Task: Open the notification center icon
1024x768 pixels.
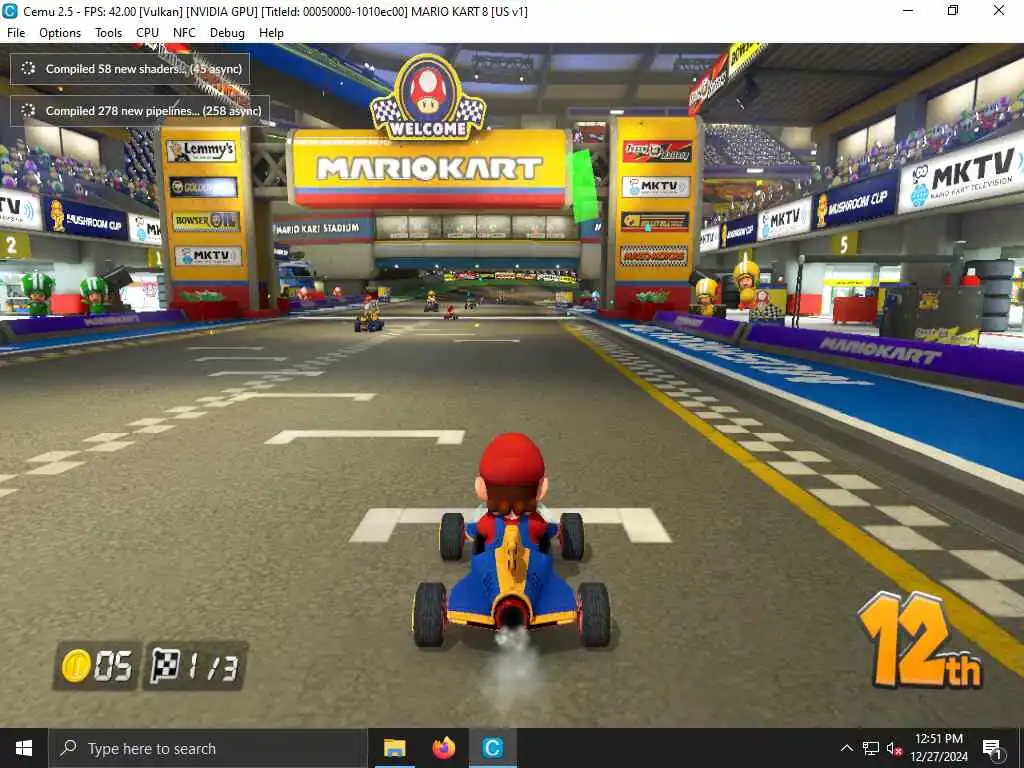Action: 993,748
